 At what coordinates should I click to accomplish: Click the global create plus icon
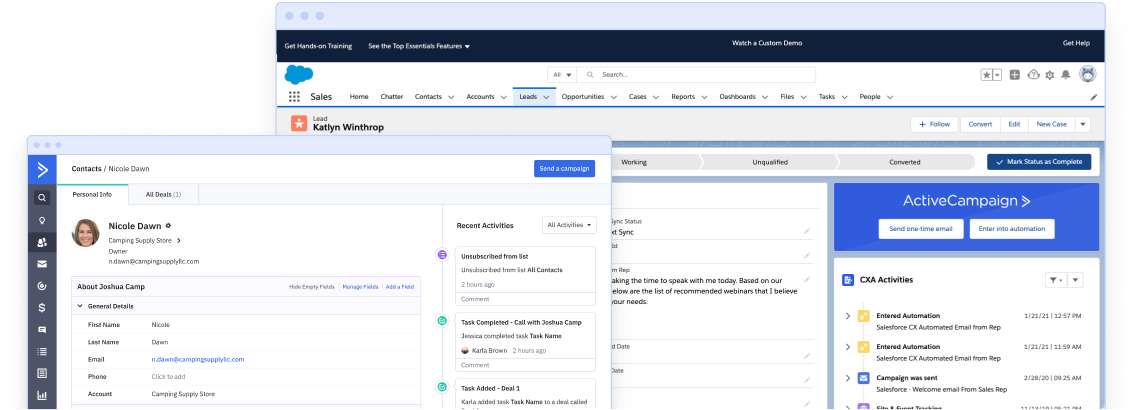tap(1014, 75)
